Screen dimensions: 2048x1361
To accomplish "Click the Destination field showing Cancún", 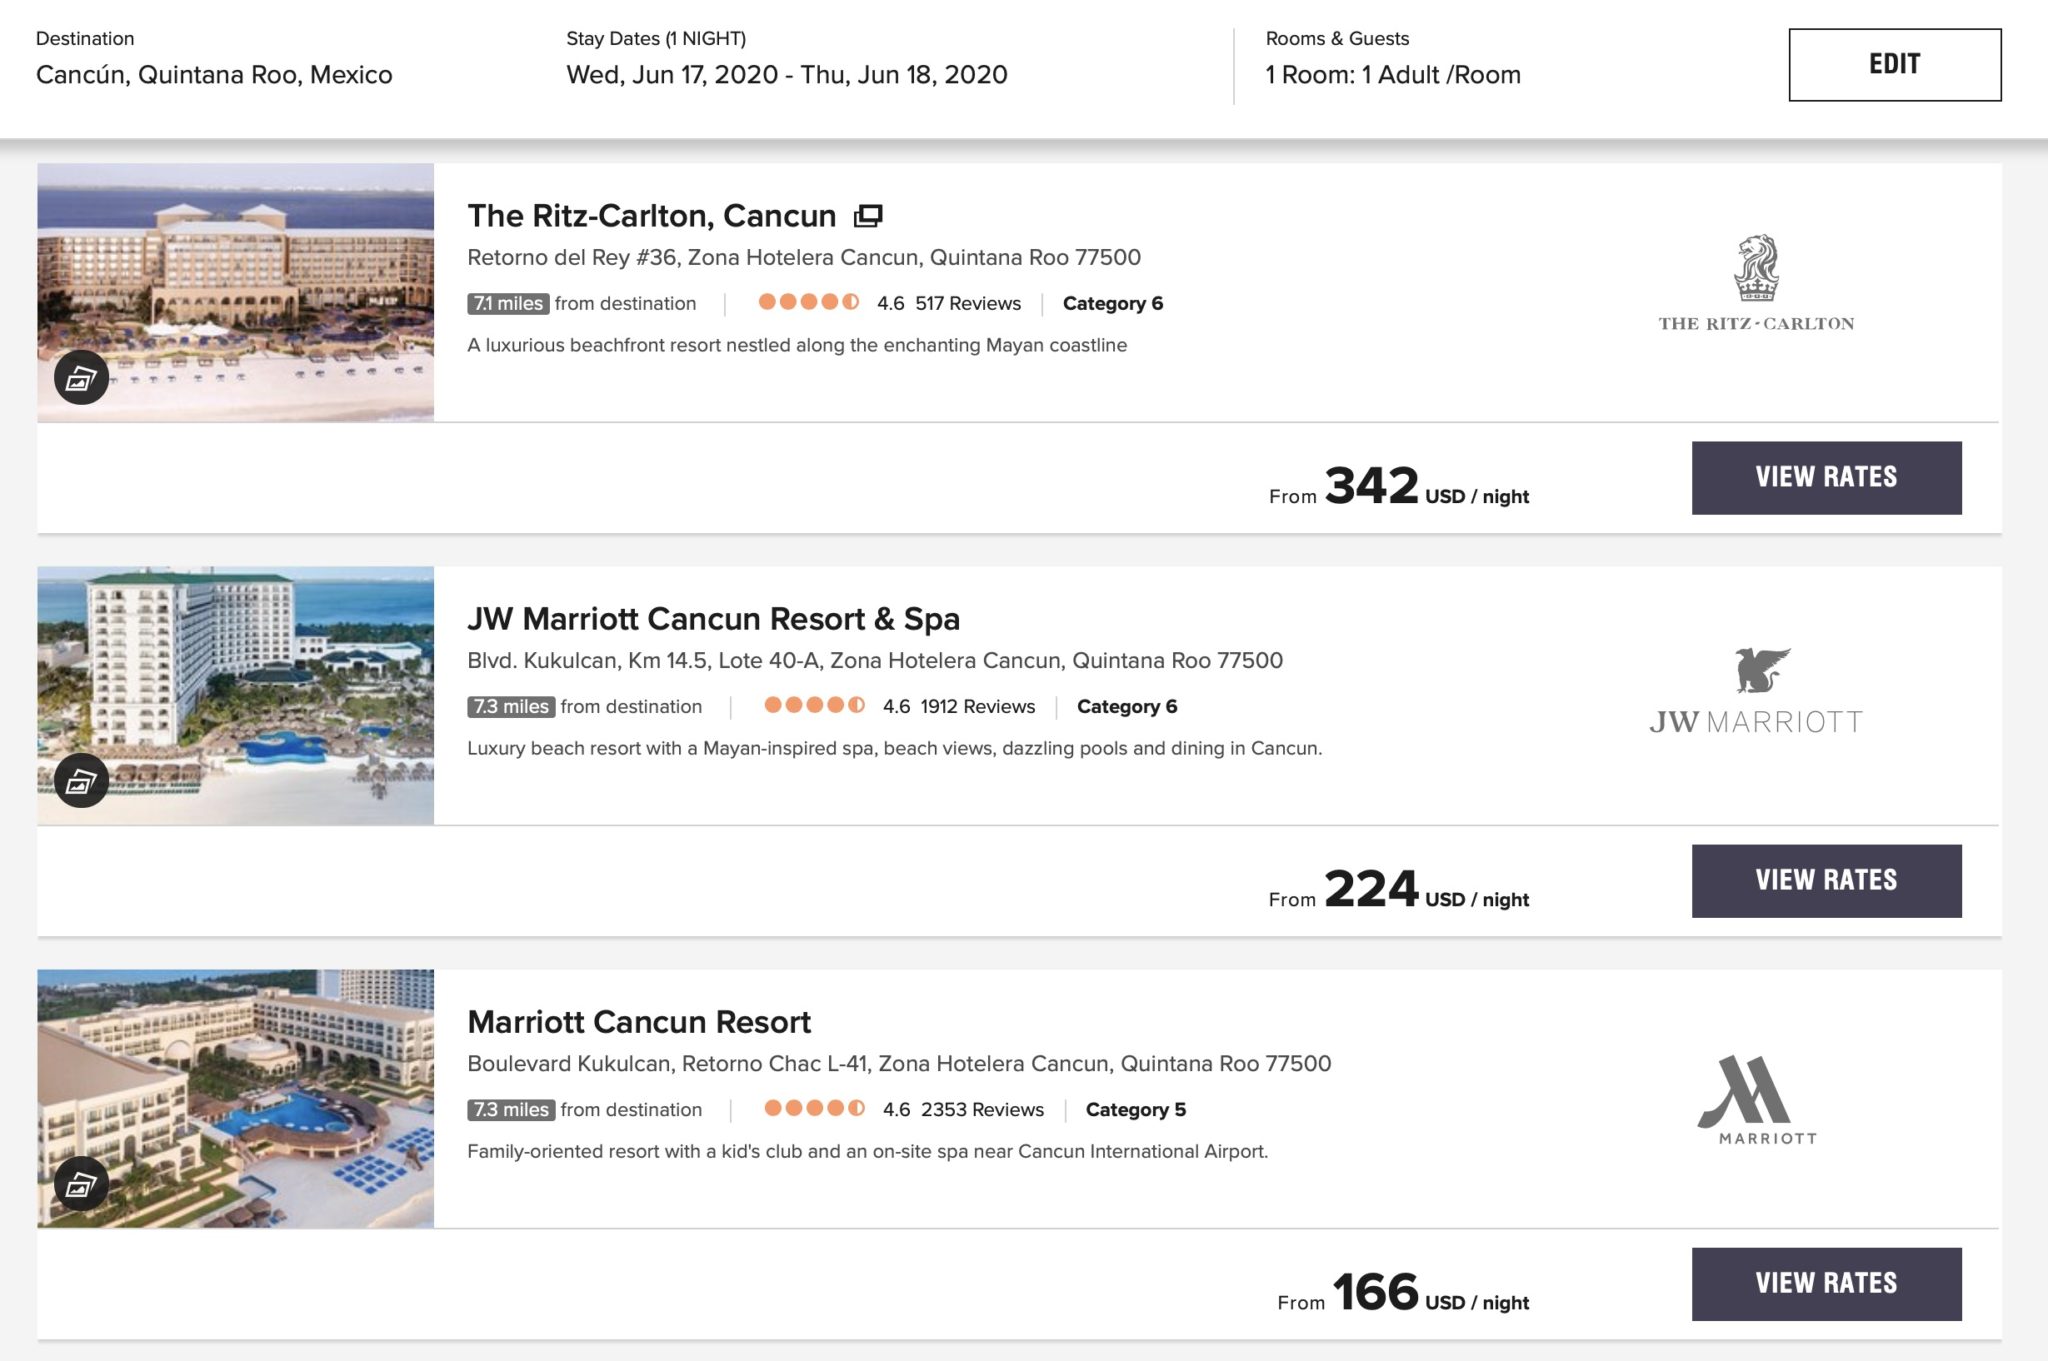I will click(215, 74).
